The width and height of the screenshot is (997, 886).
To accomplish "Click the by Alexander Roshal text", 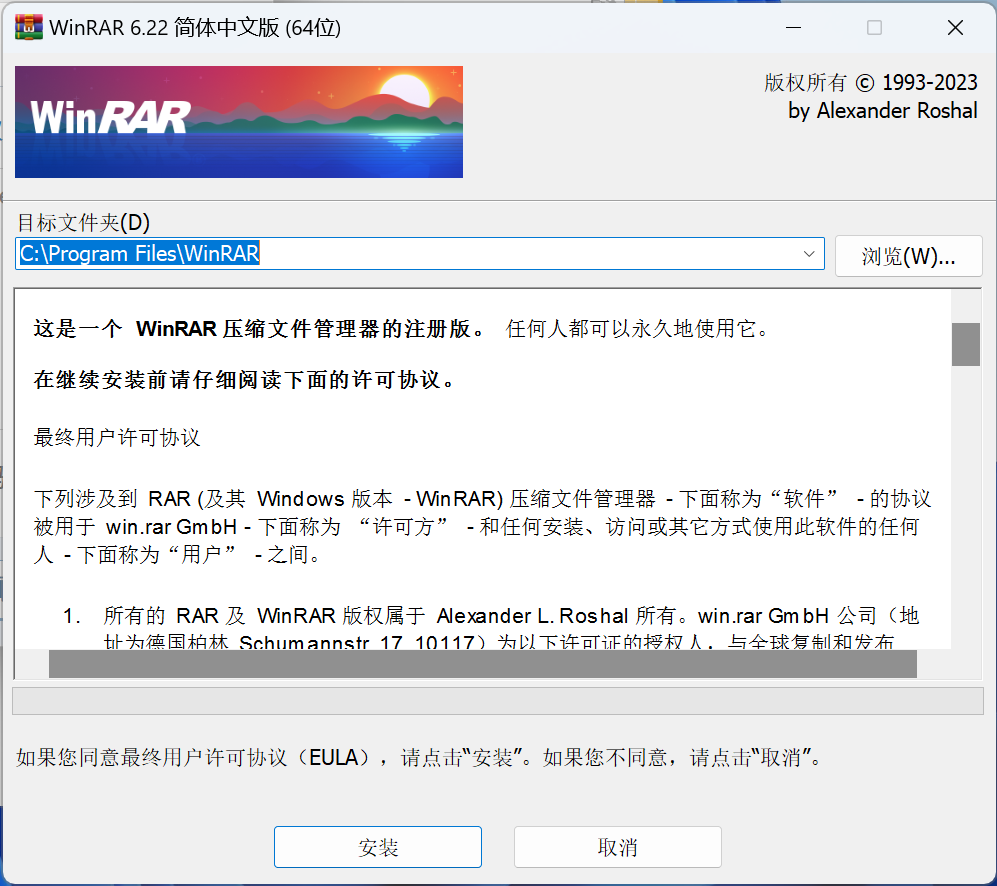I will (883, 111).
